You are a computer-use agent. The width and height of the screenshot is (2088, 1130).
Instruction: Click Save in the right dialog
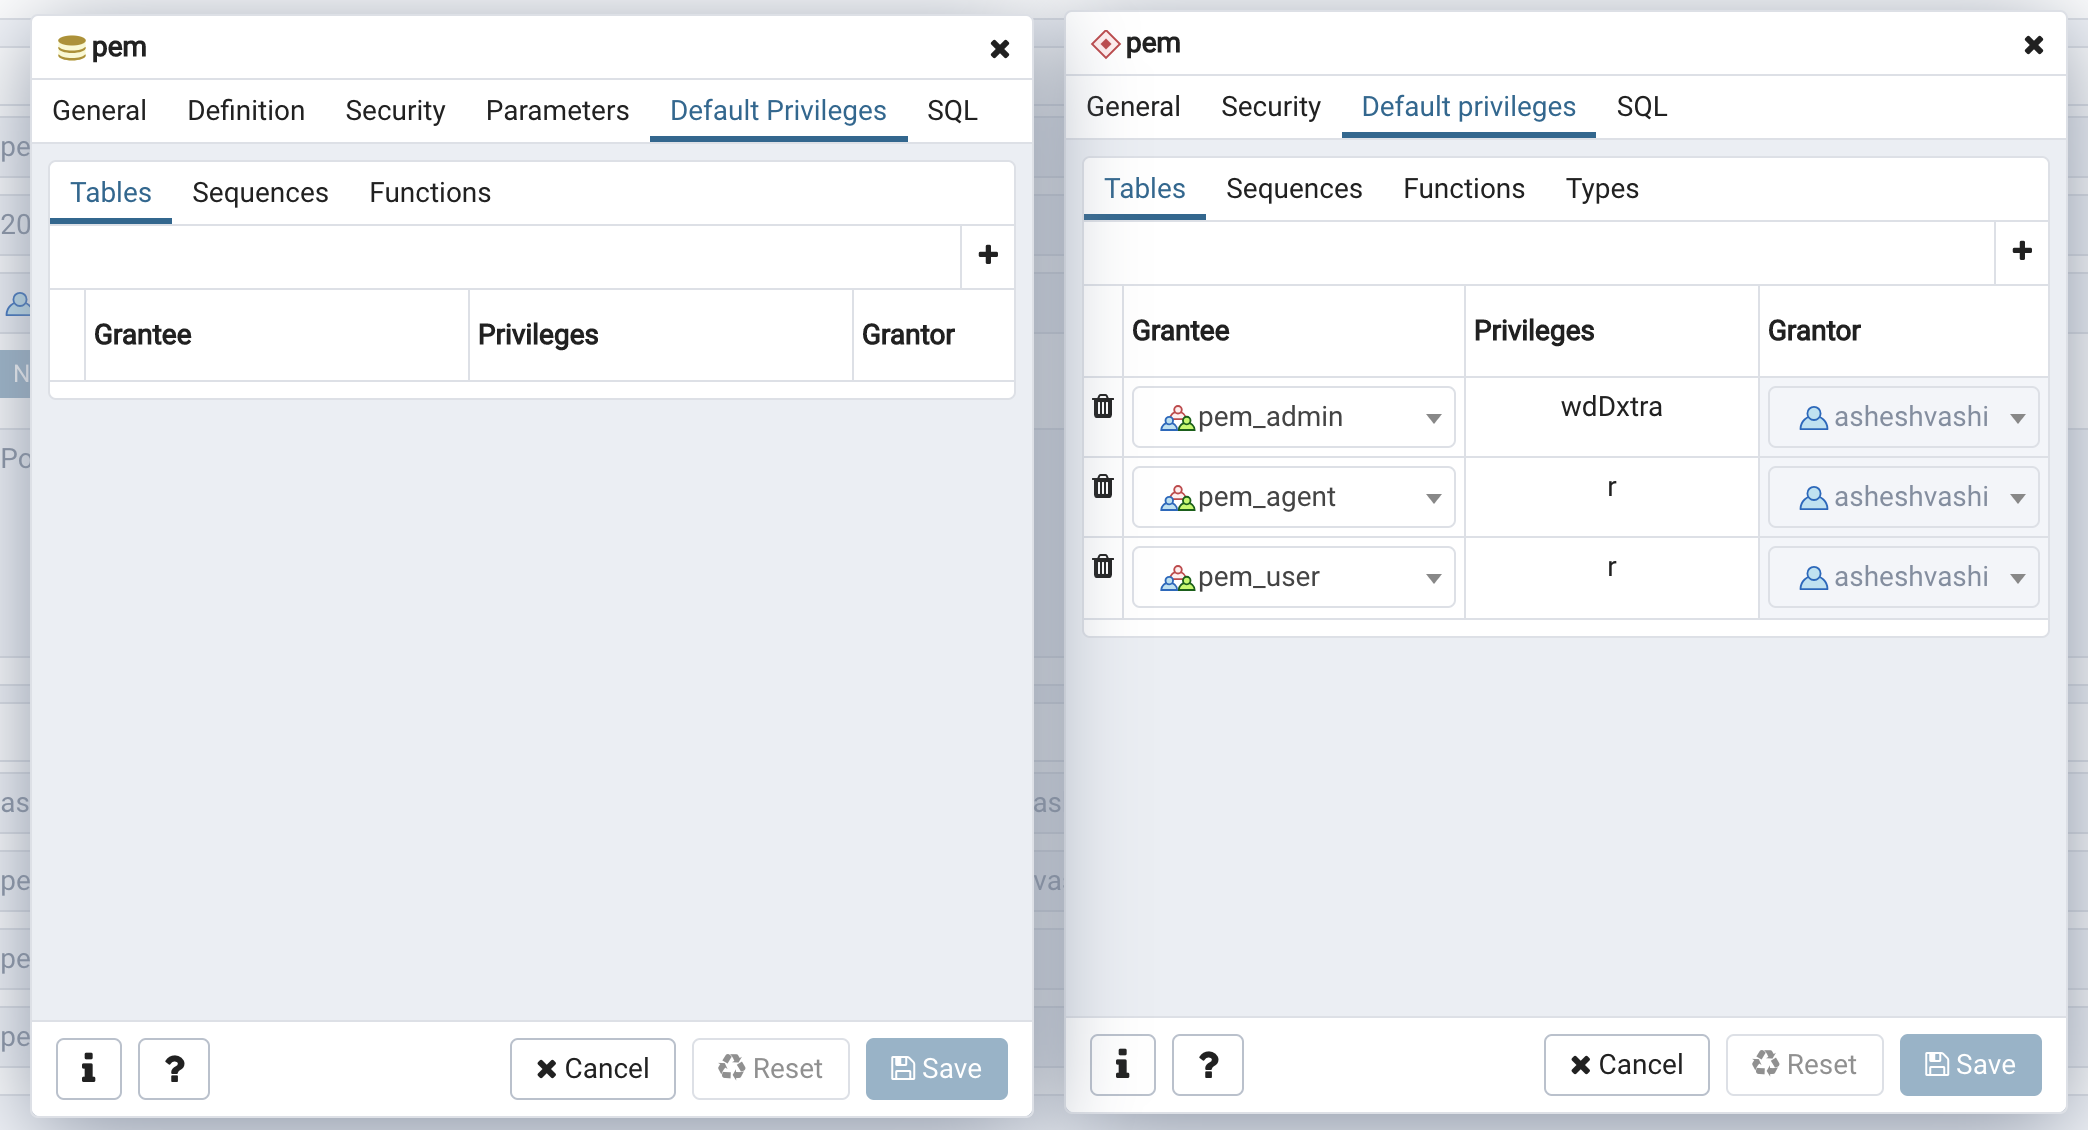tap(1970, 1064)
